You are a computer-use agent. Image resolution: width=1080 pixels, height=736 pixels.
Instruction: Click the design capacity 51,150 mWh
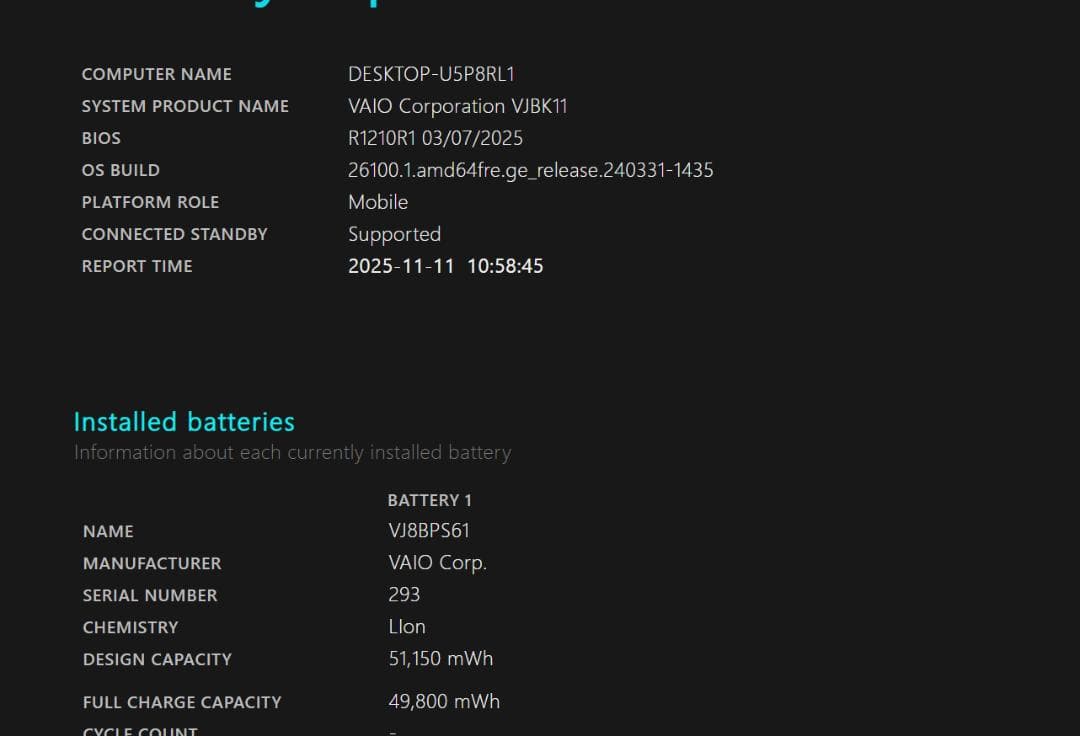(440, 659)
